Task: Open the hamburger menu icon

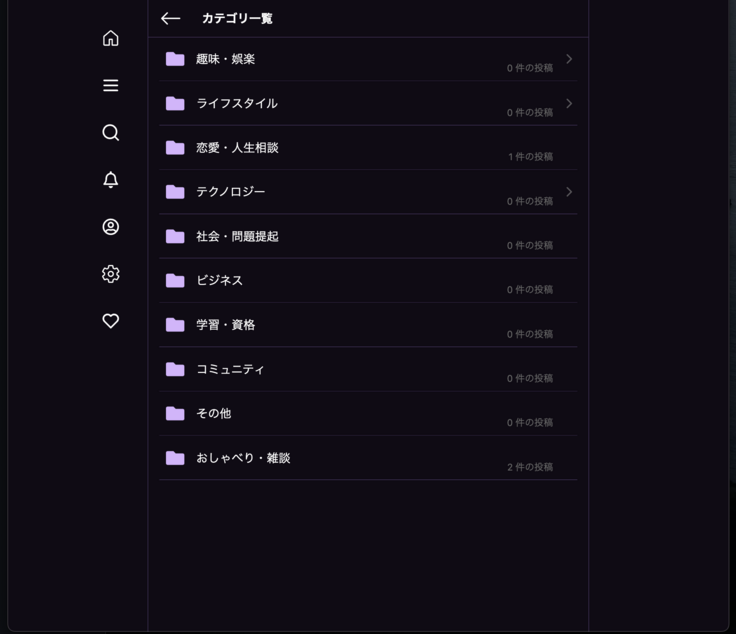Action: click(x=111, y=86)
